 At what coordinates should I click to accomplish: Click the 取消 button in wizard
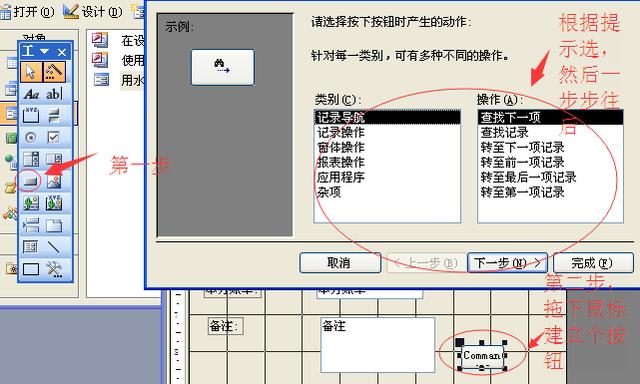340,263
